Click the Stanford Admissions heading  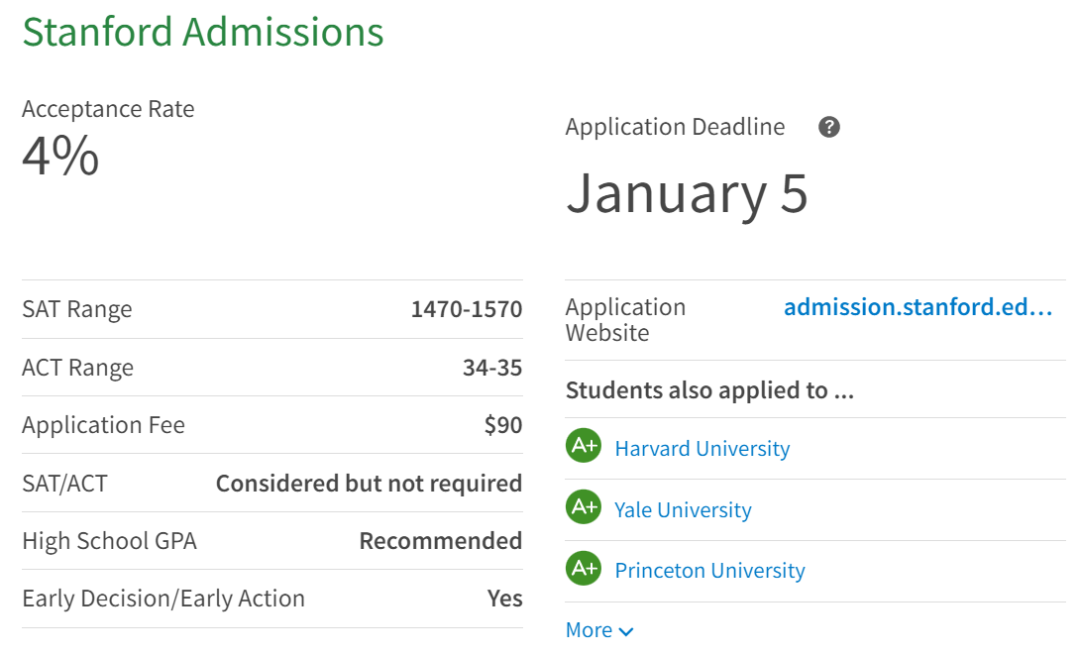coord(203,32)
